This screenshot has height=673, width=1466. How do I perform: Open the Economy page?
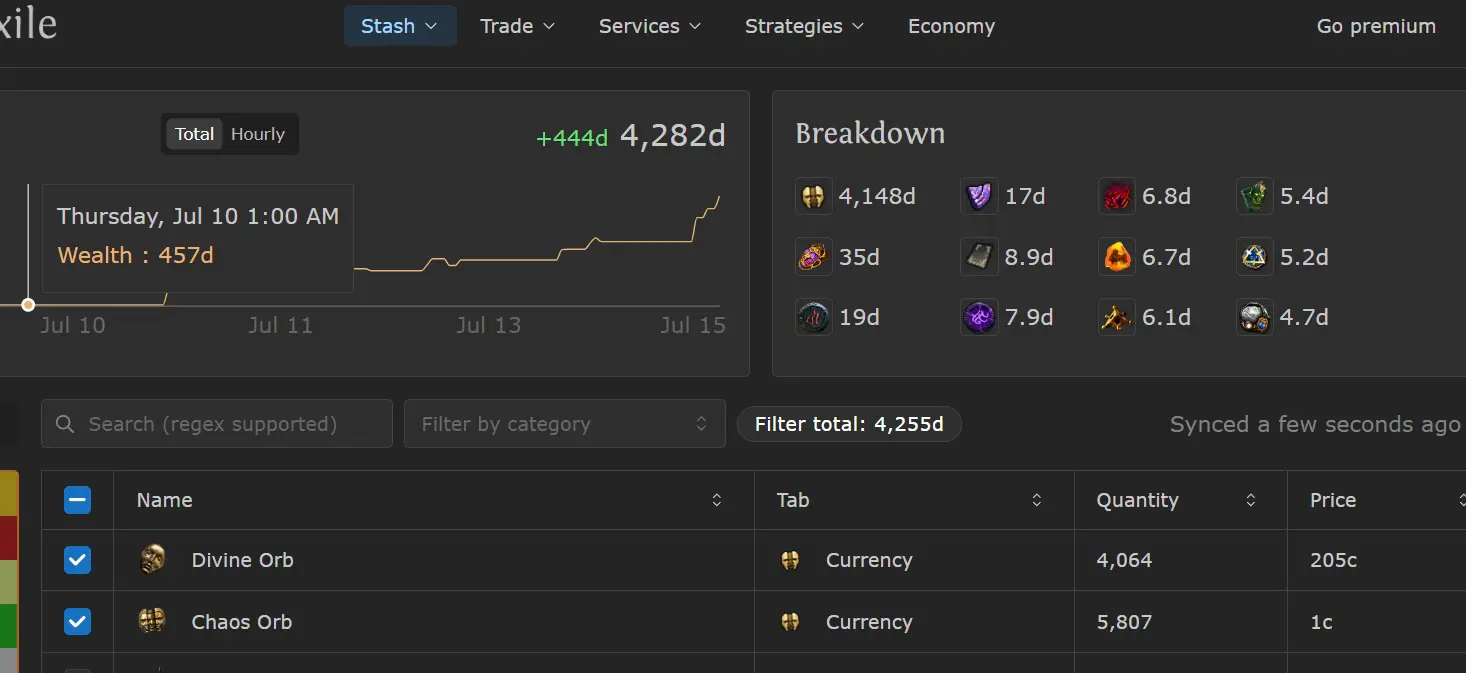pos(951,26)
